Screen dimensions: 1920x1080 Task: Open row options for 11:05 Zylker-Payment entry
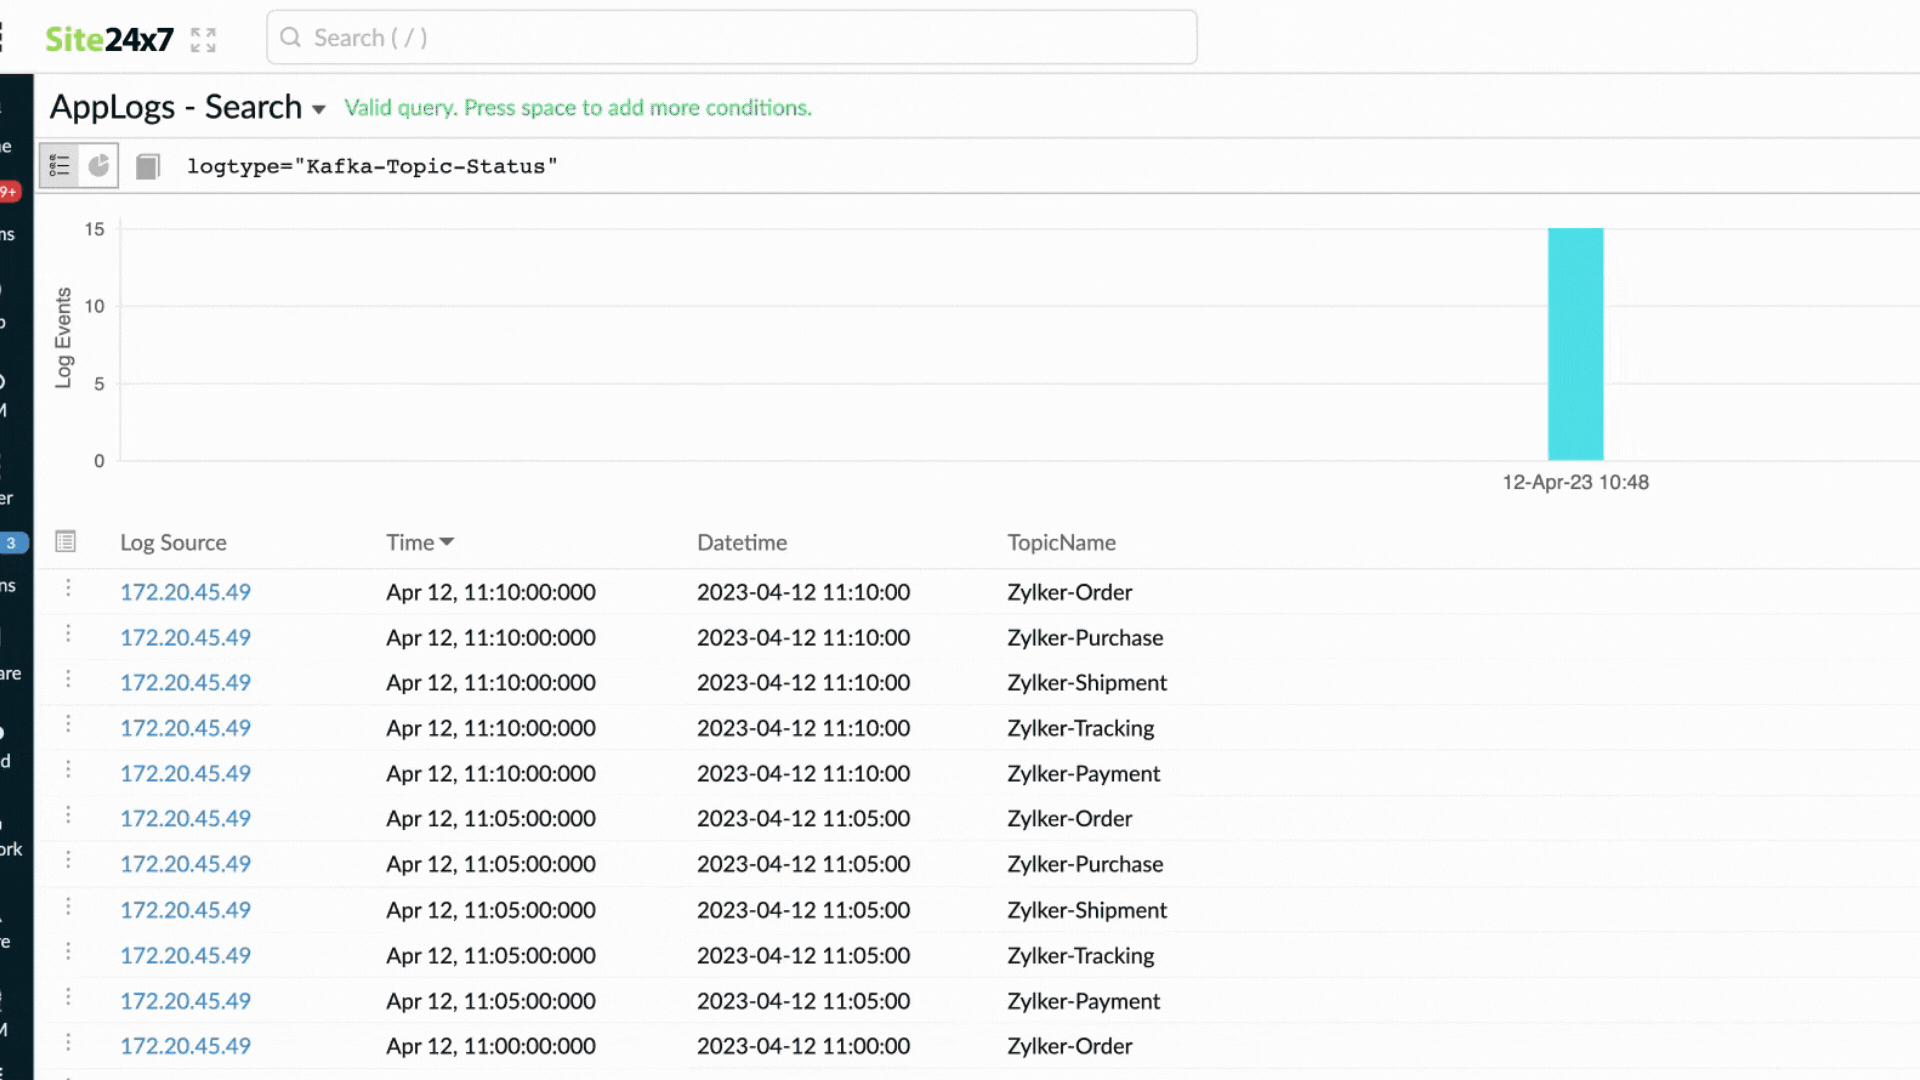pyautogui.click(x=68, y=997)
